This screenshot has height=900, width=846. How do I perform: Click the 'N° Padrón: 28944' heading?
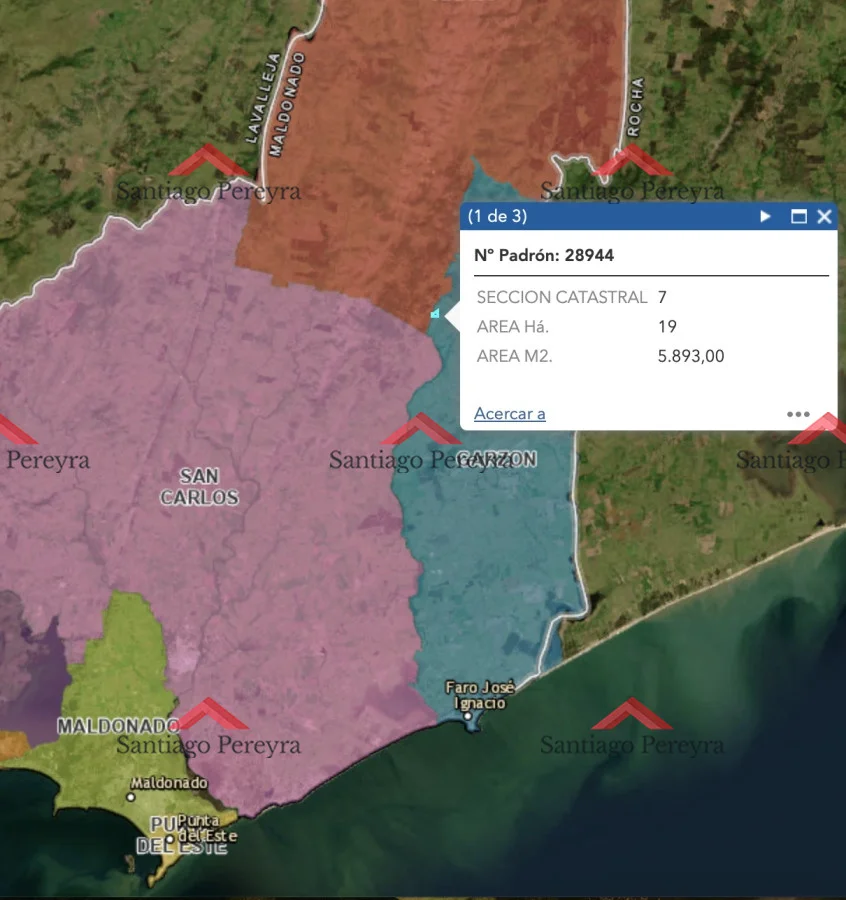pyautogui.click(x=544, y=255)
